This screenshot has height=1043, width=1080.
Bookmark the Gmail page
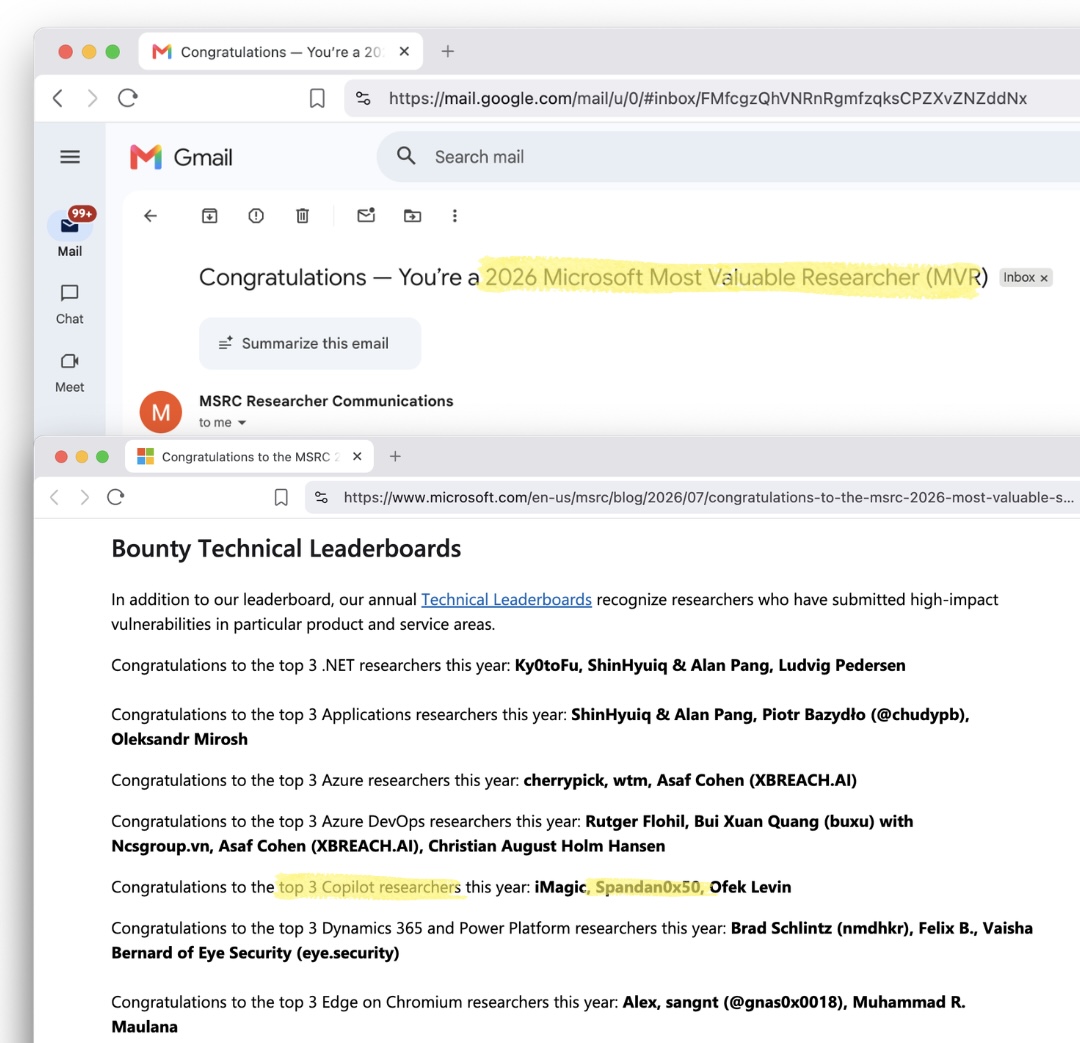coord(317,99)
